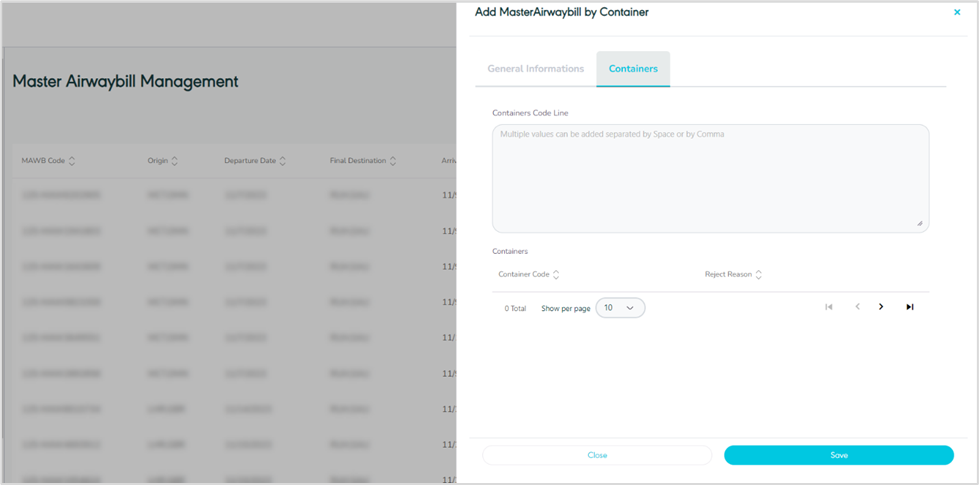Image resolution: width=979 pixels, height=485 pixels.
Task: Switch to the General Informations tab
Action: coord(535,69)
